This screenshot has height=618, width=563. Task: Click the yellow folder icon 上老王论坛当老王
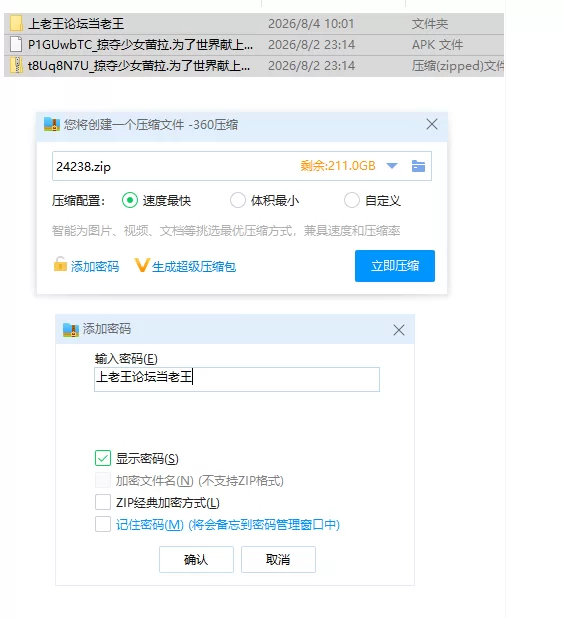[16, 24]
